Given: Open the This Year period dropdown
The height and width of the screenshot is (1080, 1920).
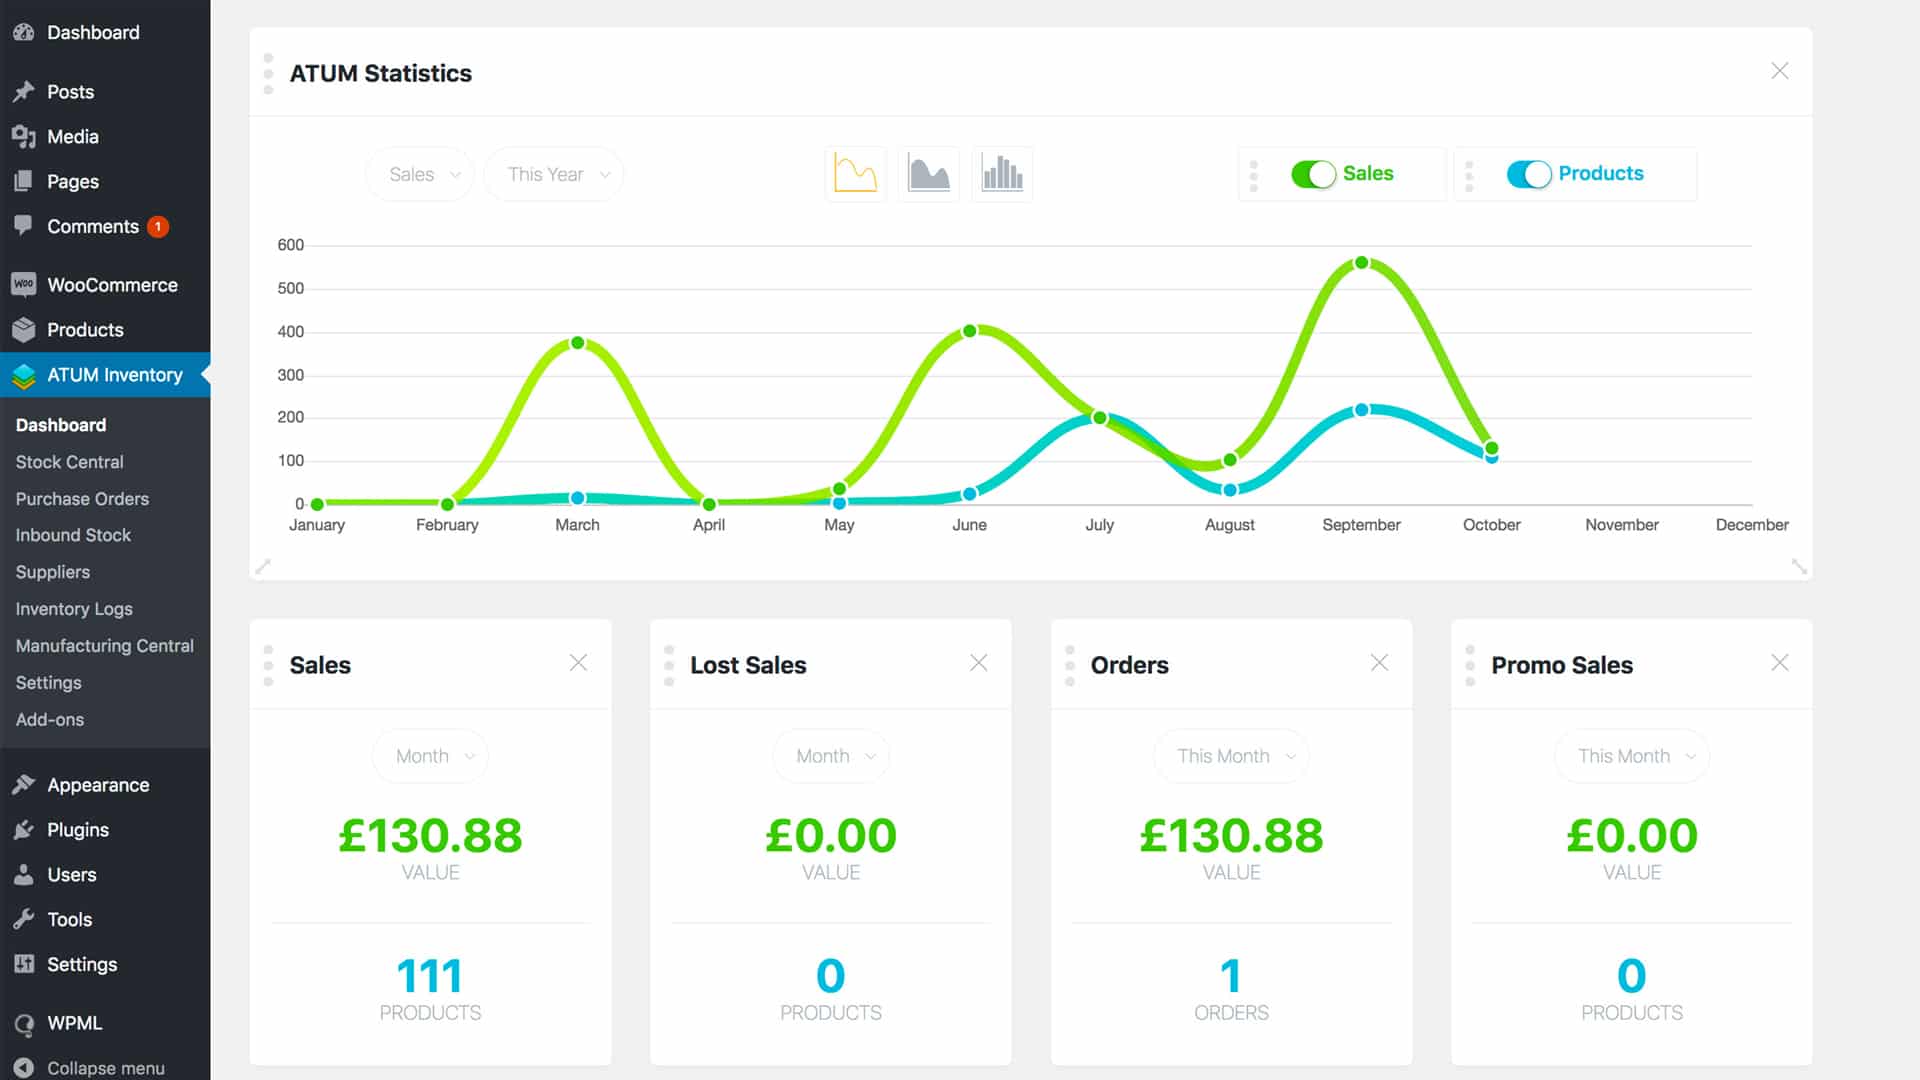Looking at the screenshot, I should click(554, 175).
